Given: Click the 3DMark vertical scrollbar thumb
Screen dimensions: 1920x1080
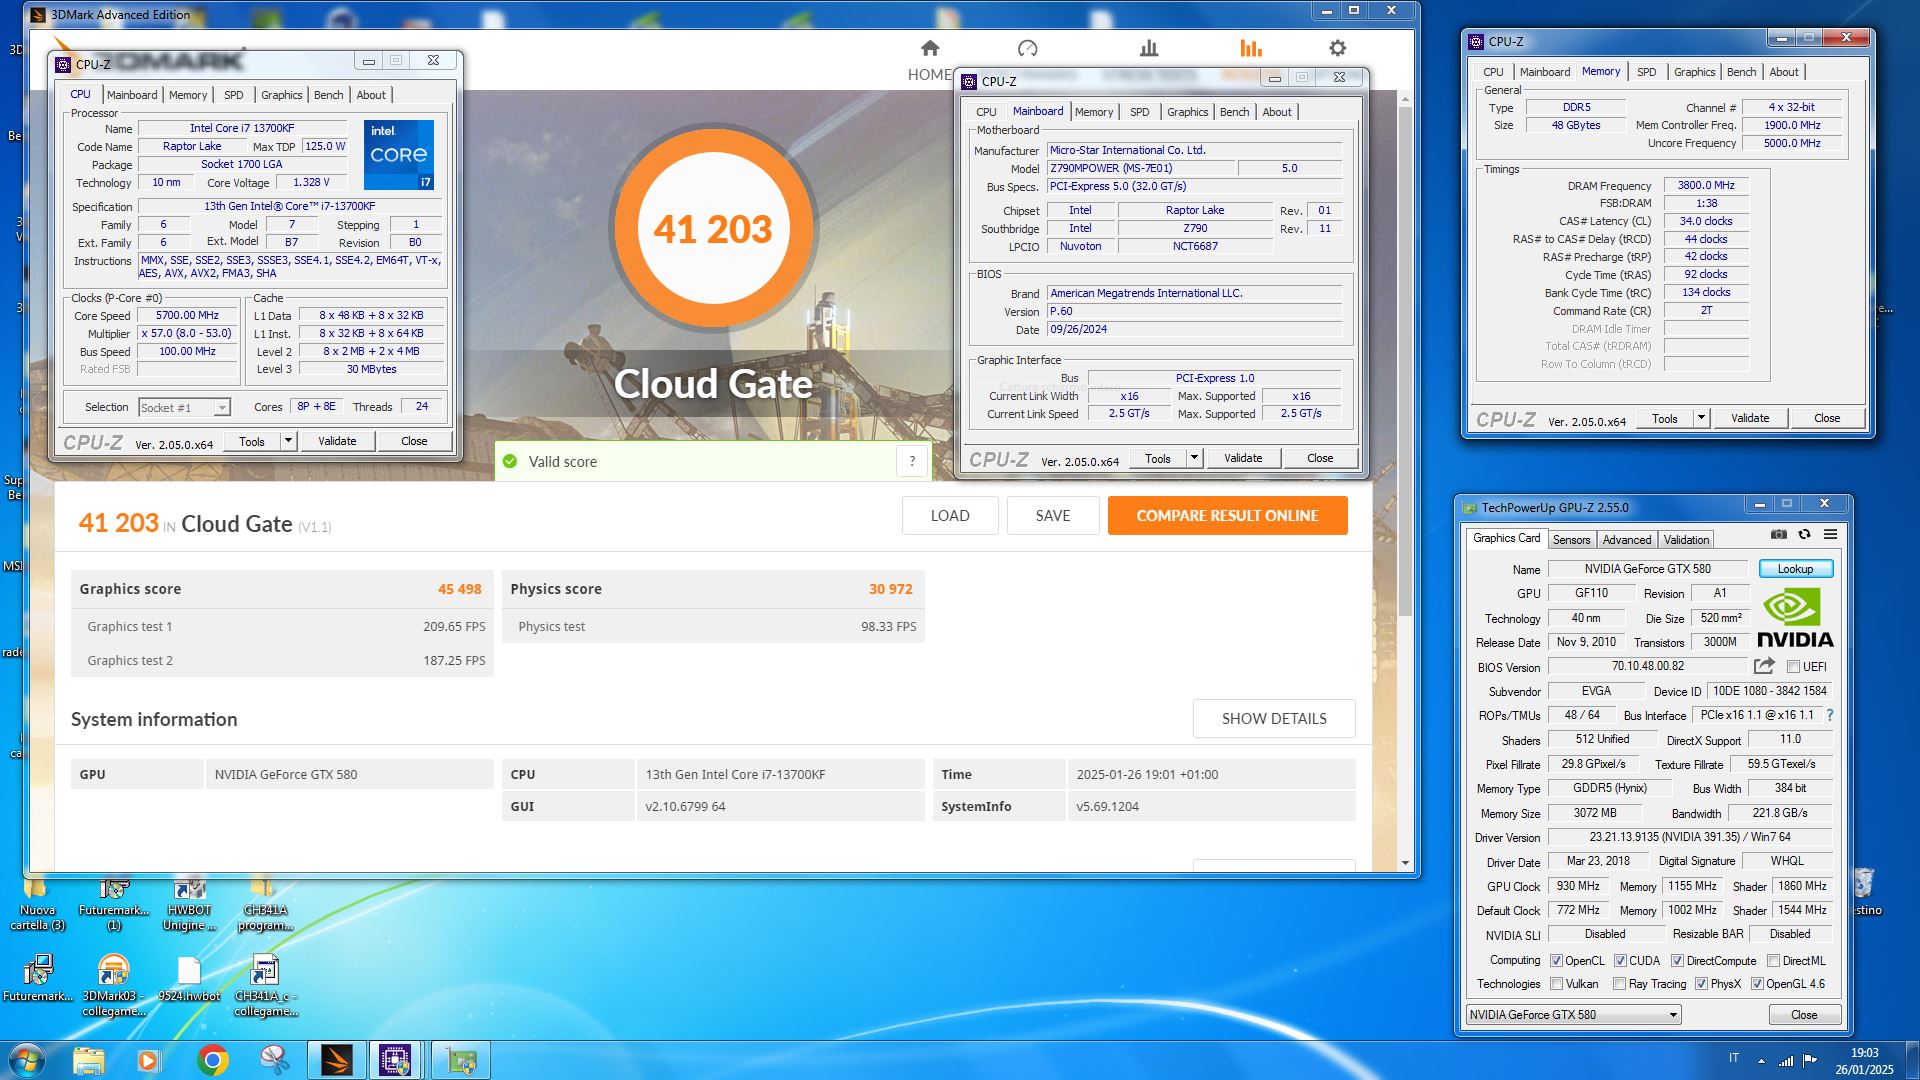Looking at the screenshot, I should pos(1405,360).
